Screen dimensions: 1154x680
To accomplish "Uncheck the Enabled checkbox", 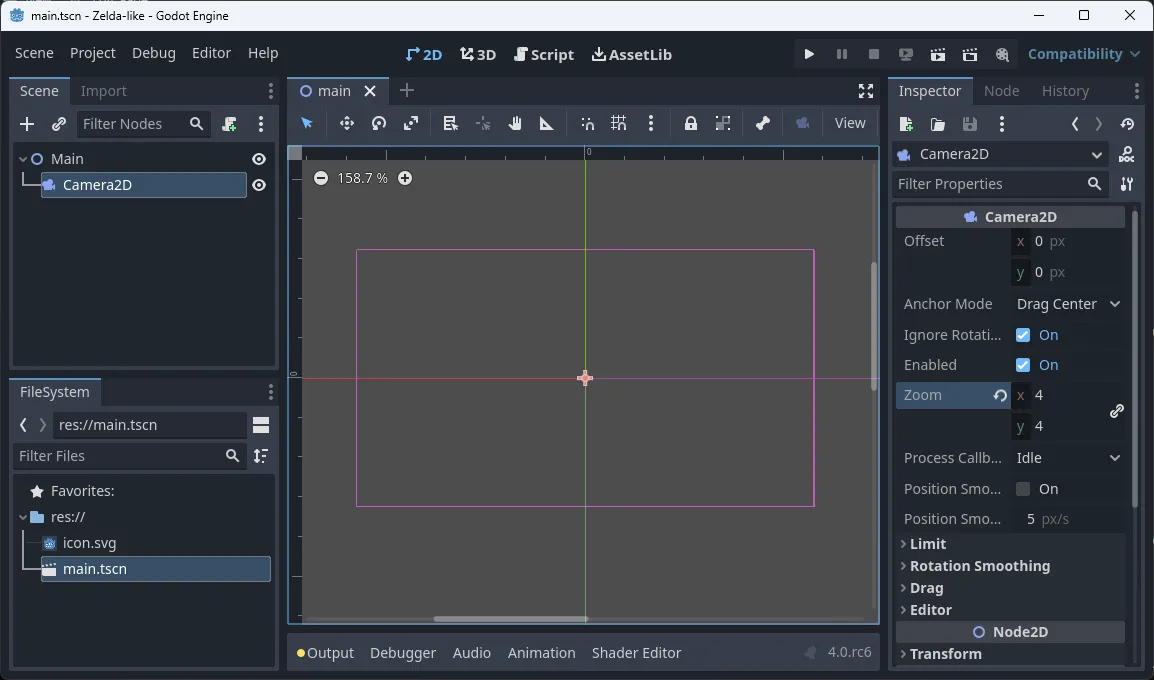I will pyautogui.click(x=1023, y=365).
